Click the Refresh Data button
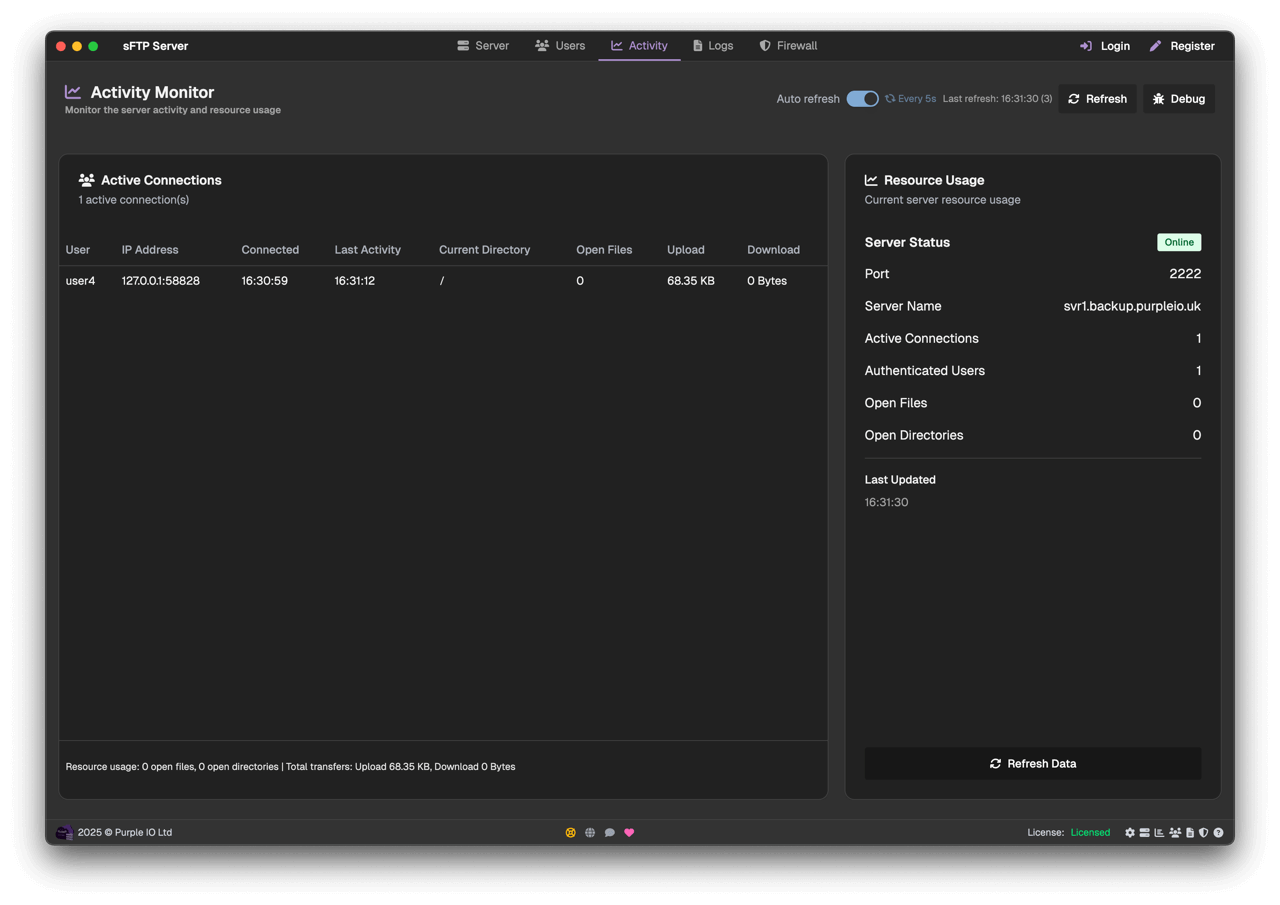Image resolution: width=1280 pixels, height=905 pixels. click(1032, 764)
